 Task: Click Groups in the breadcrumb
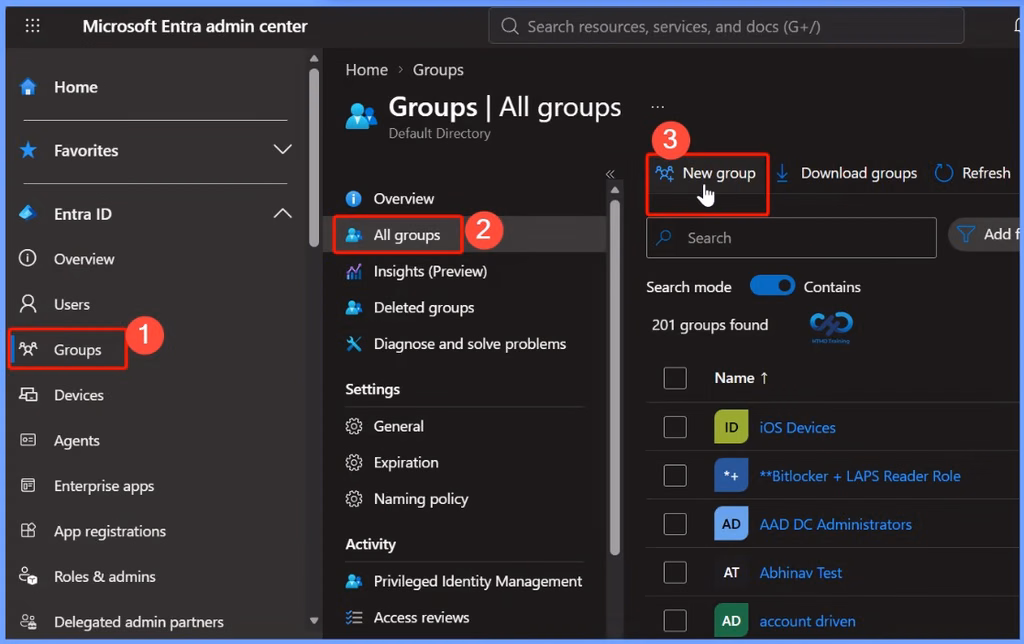tap(438, 70)
